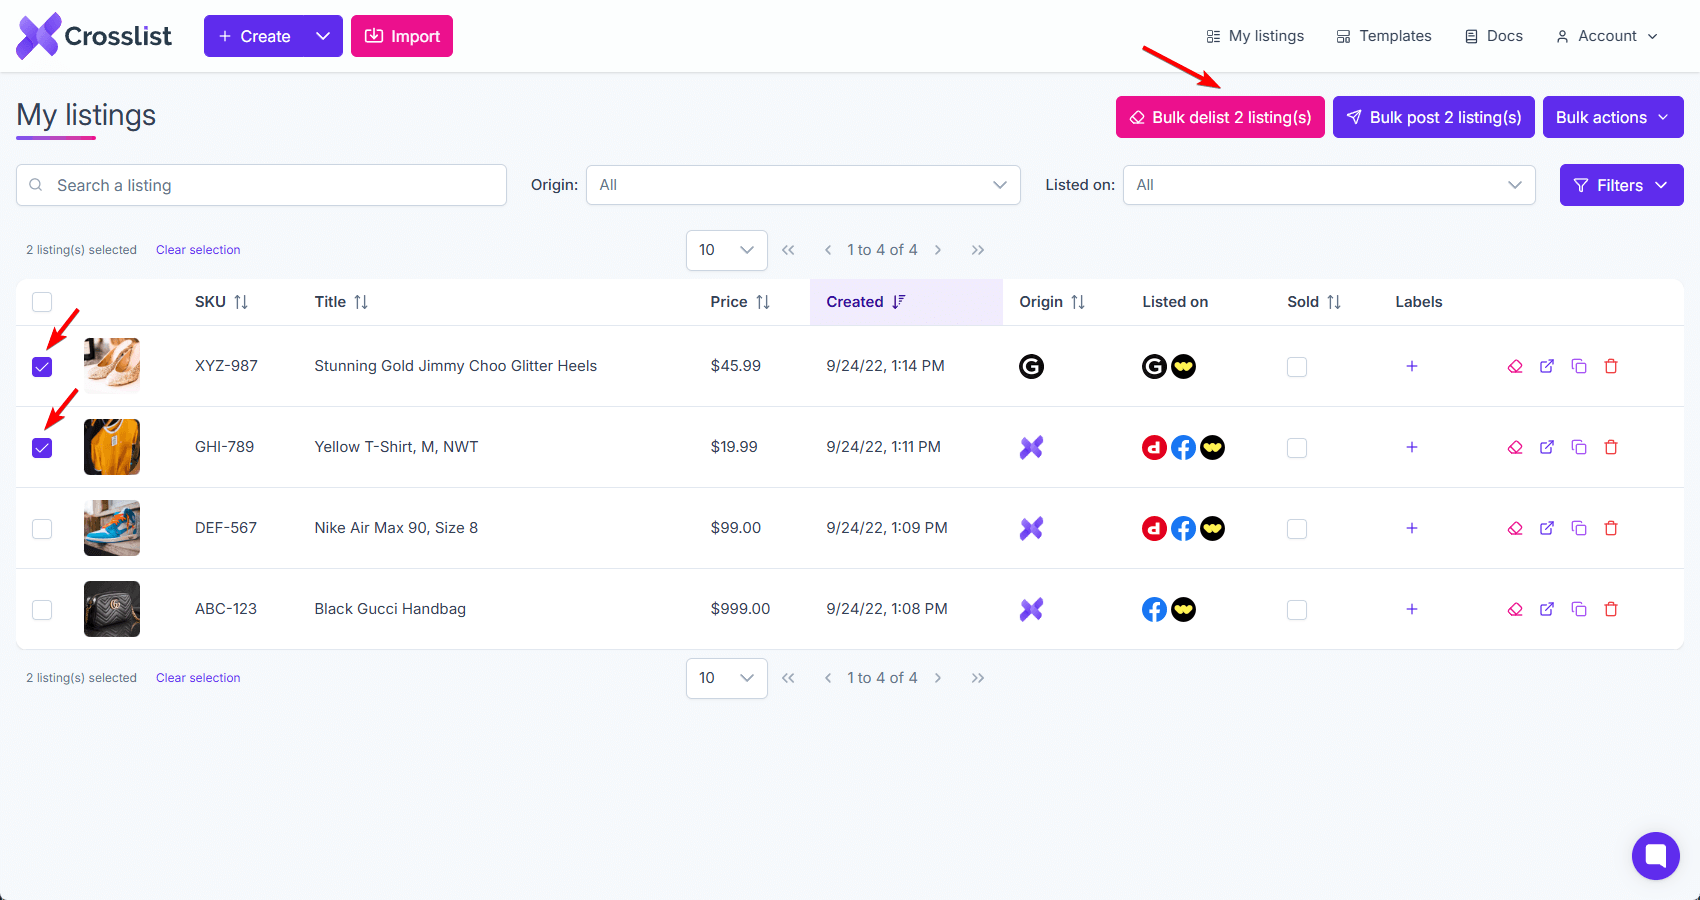This screenshot has width=1700, height=900.
Task: Click the top Clear selection link
Action: (x=198, y=250)
